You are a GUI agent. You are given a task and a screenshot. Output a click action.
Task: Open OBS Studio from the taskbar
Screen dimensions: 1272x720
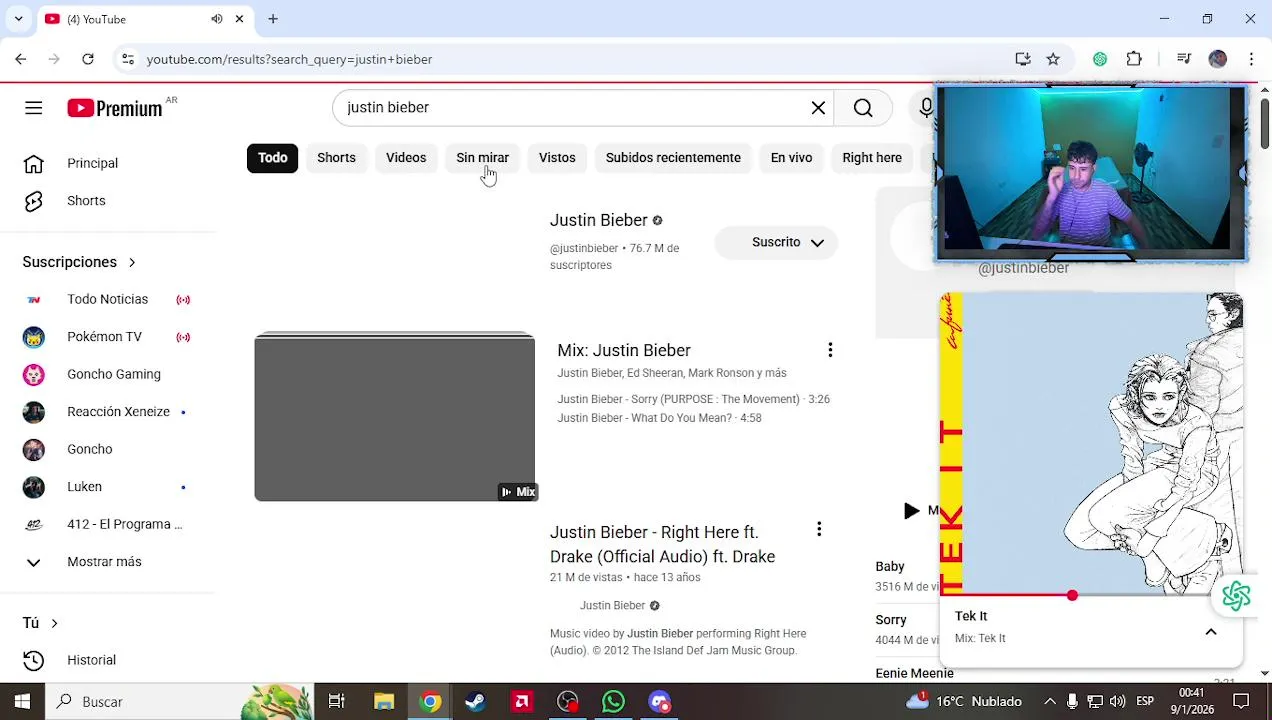(568, 701)
